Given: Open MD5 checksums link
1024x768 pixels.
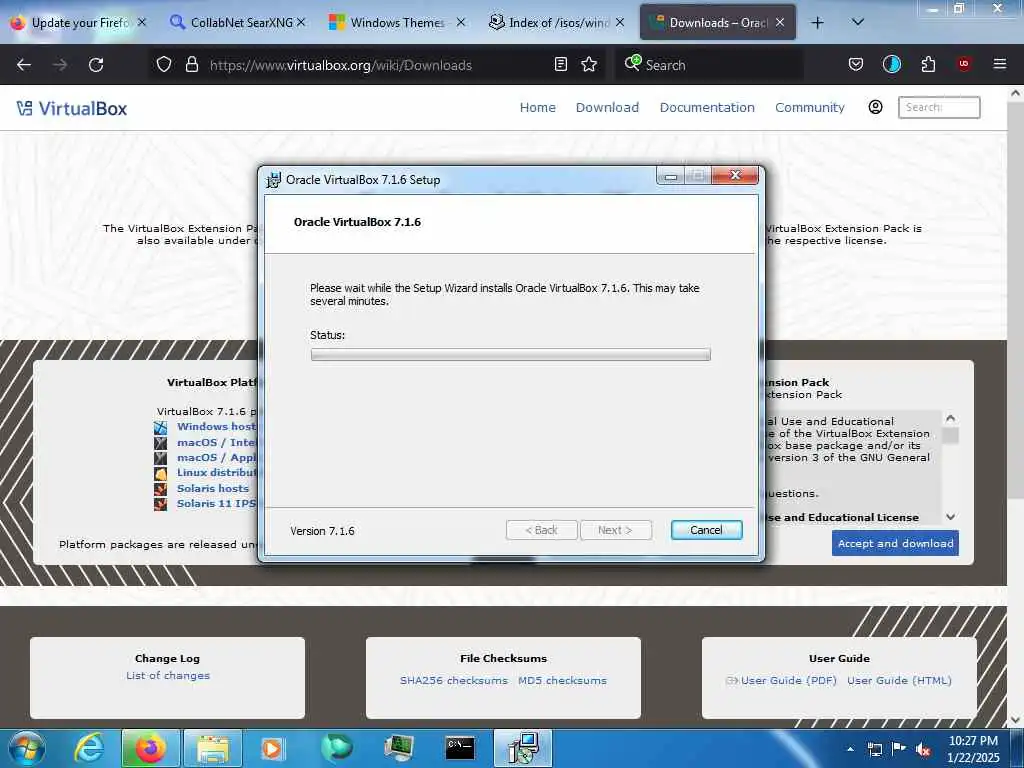Looking at the screenshot, I should coord(562,680).
